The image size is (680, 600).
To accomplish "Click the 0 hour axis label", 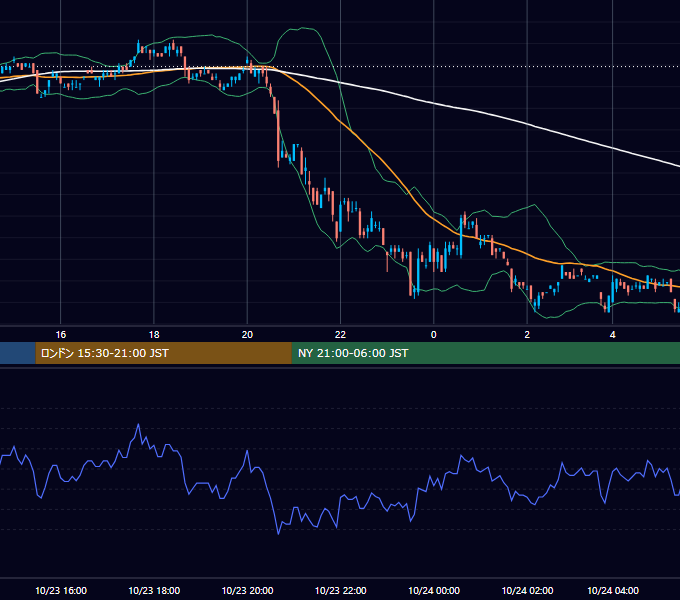I will (x=434, y=335).
